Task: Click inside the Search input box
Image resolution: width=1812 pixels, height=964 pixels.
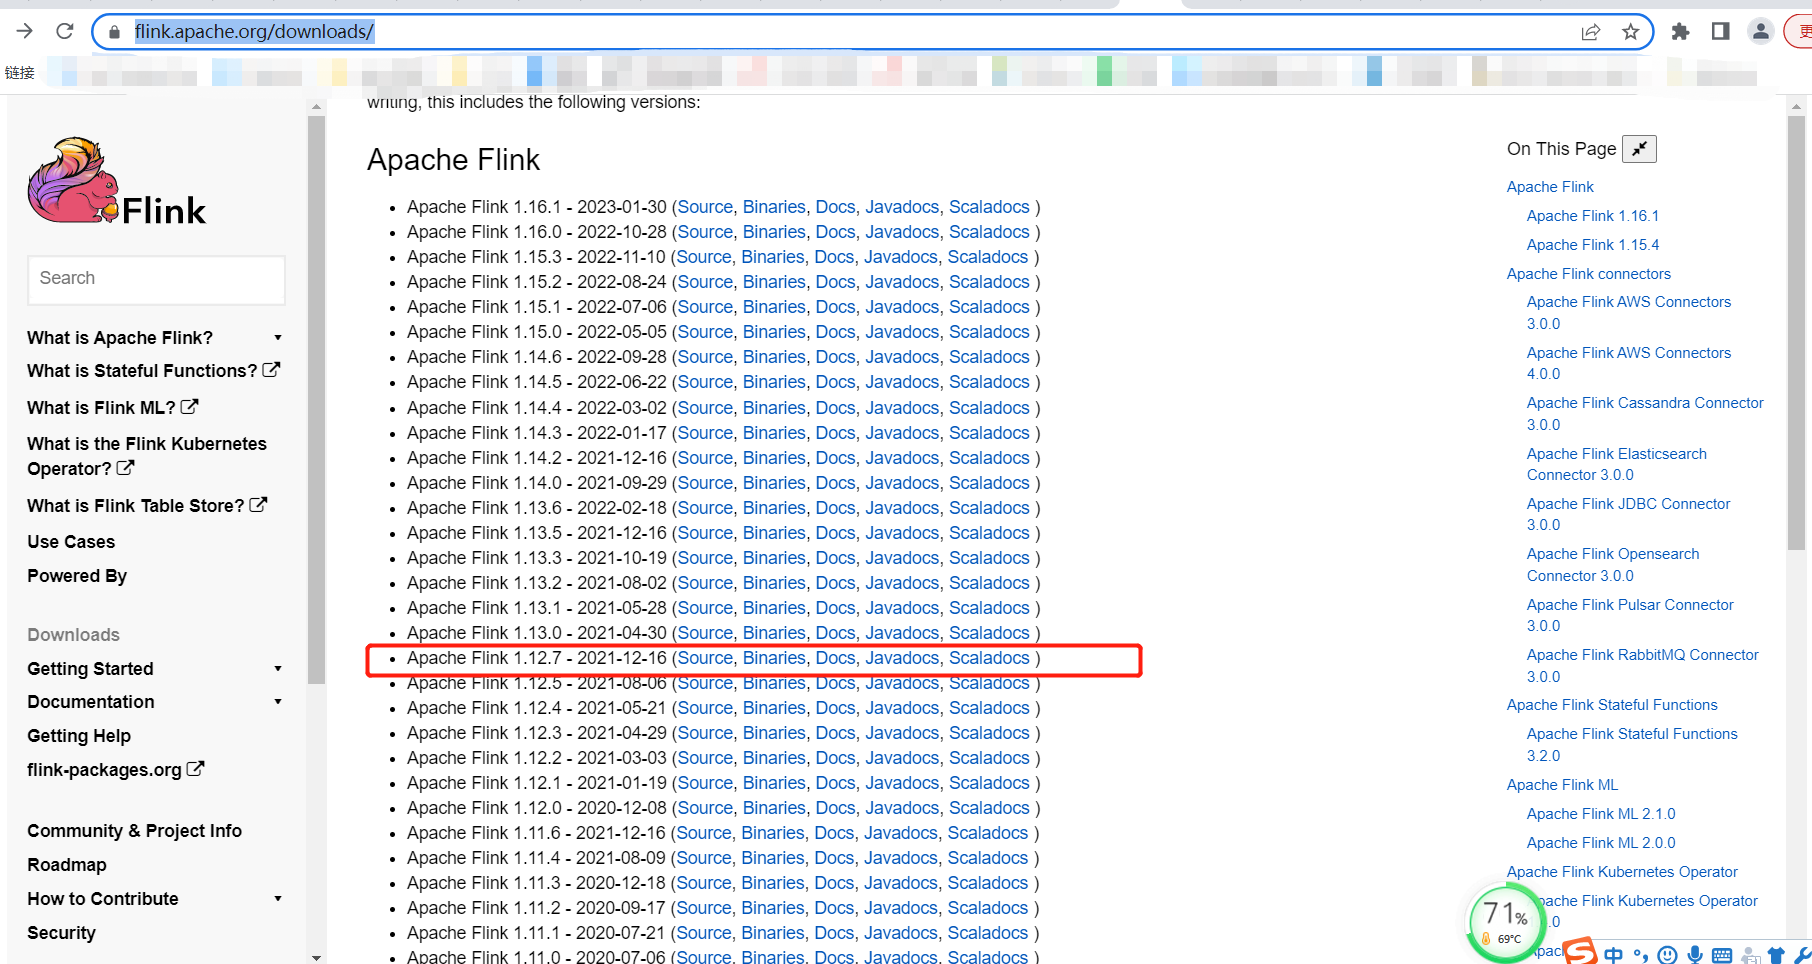Action: 156,278
